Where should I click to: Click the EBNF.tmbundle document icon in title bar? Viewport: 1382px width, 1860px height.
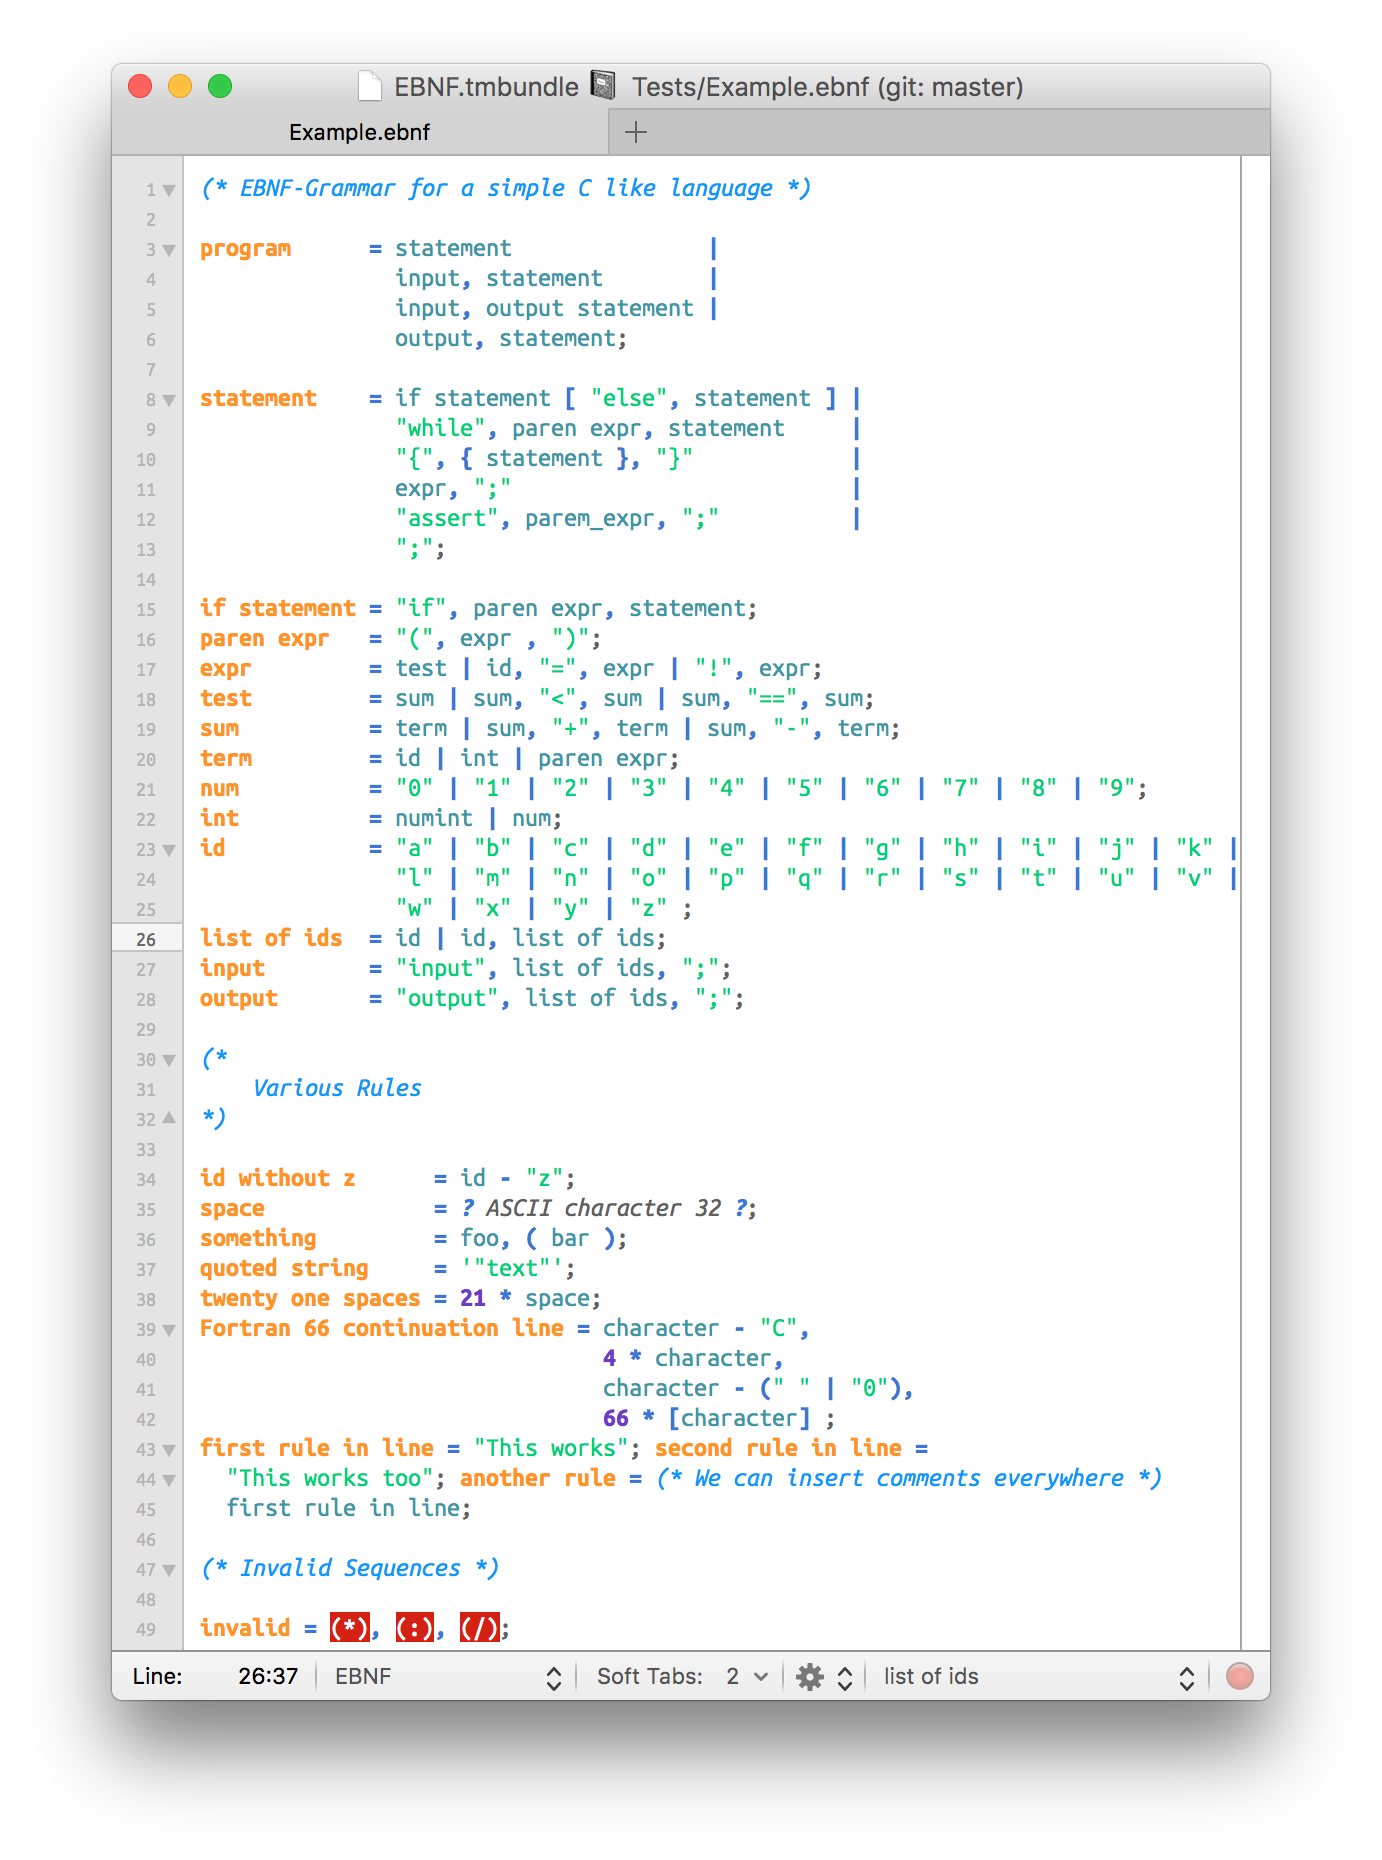370,87
